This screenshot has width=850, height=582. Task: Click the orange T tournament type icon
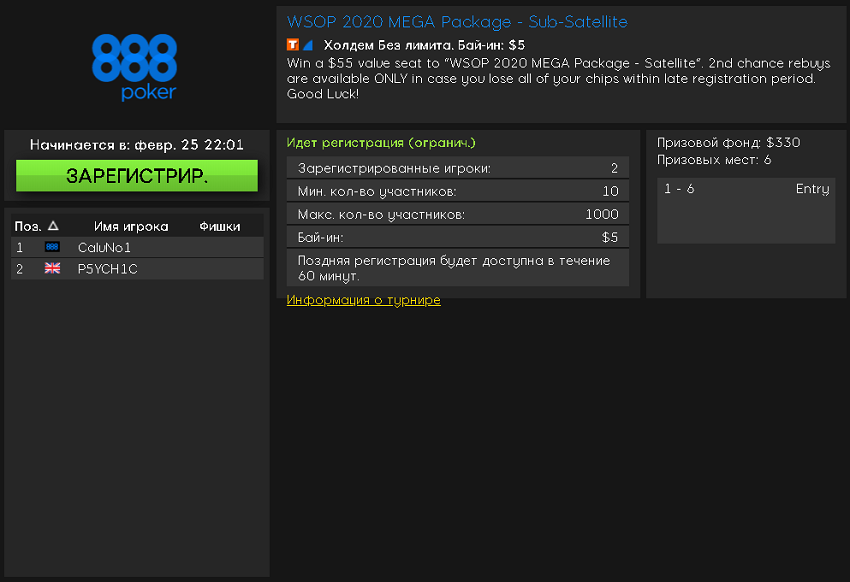coord(292,45)
